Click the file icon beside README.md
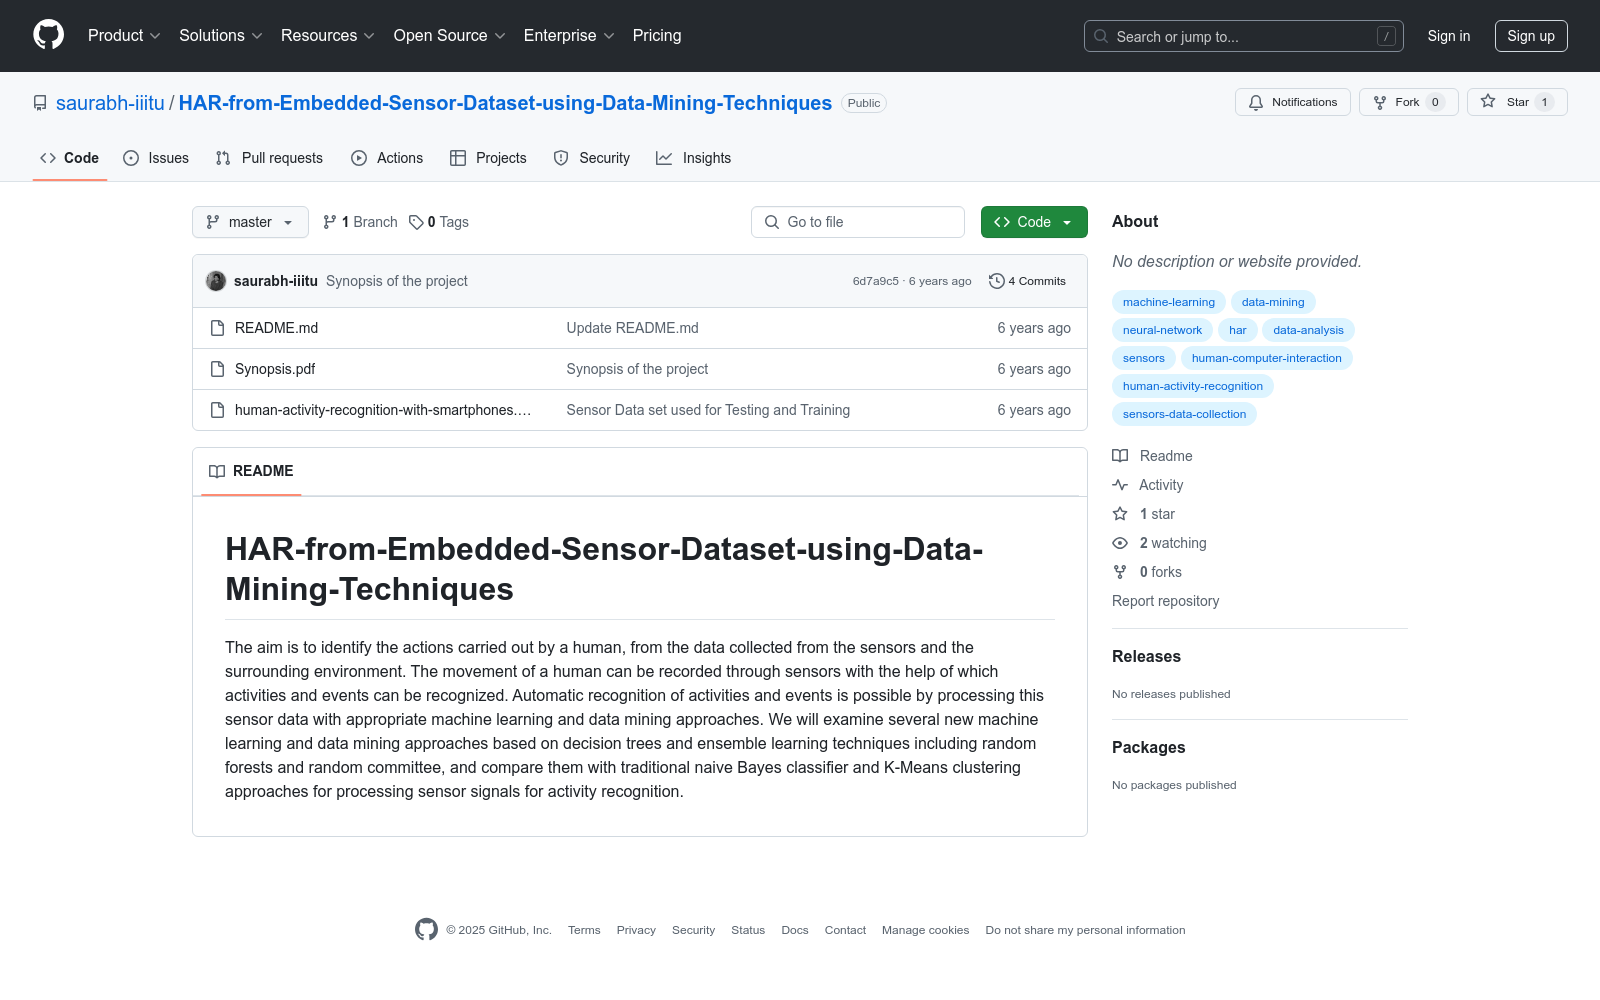Screen dimensions: 1600x1000 217,328
